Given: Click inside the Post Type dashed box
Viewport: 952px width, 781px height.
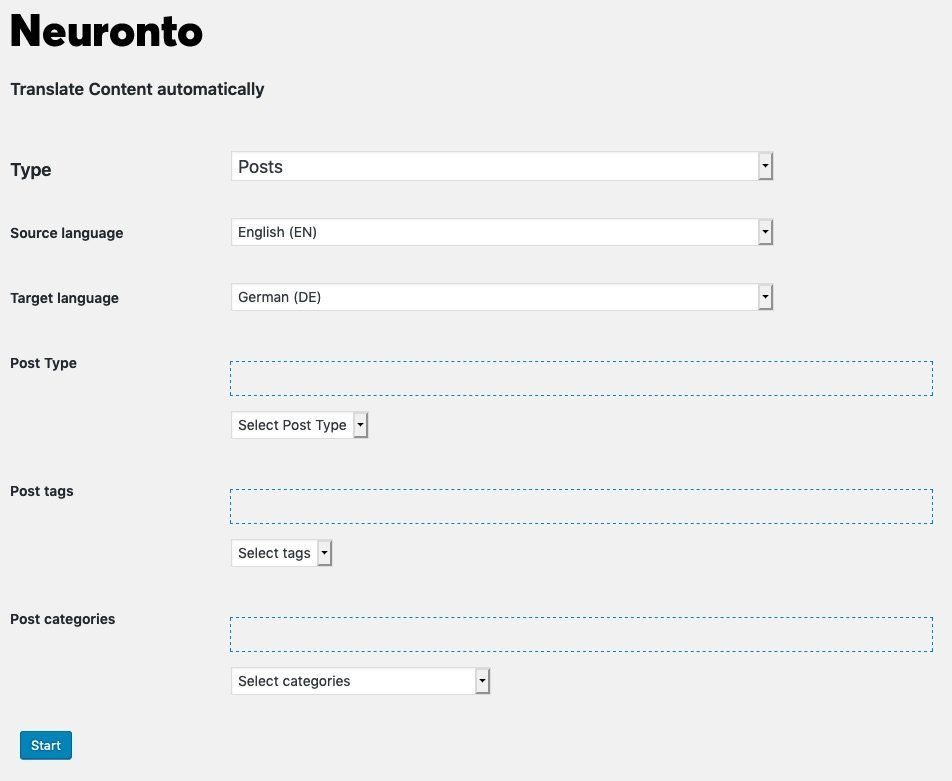Looking at the screenshot, I should coord(581,378).
